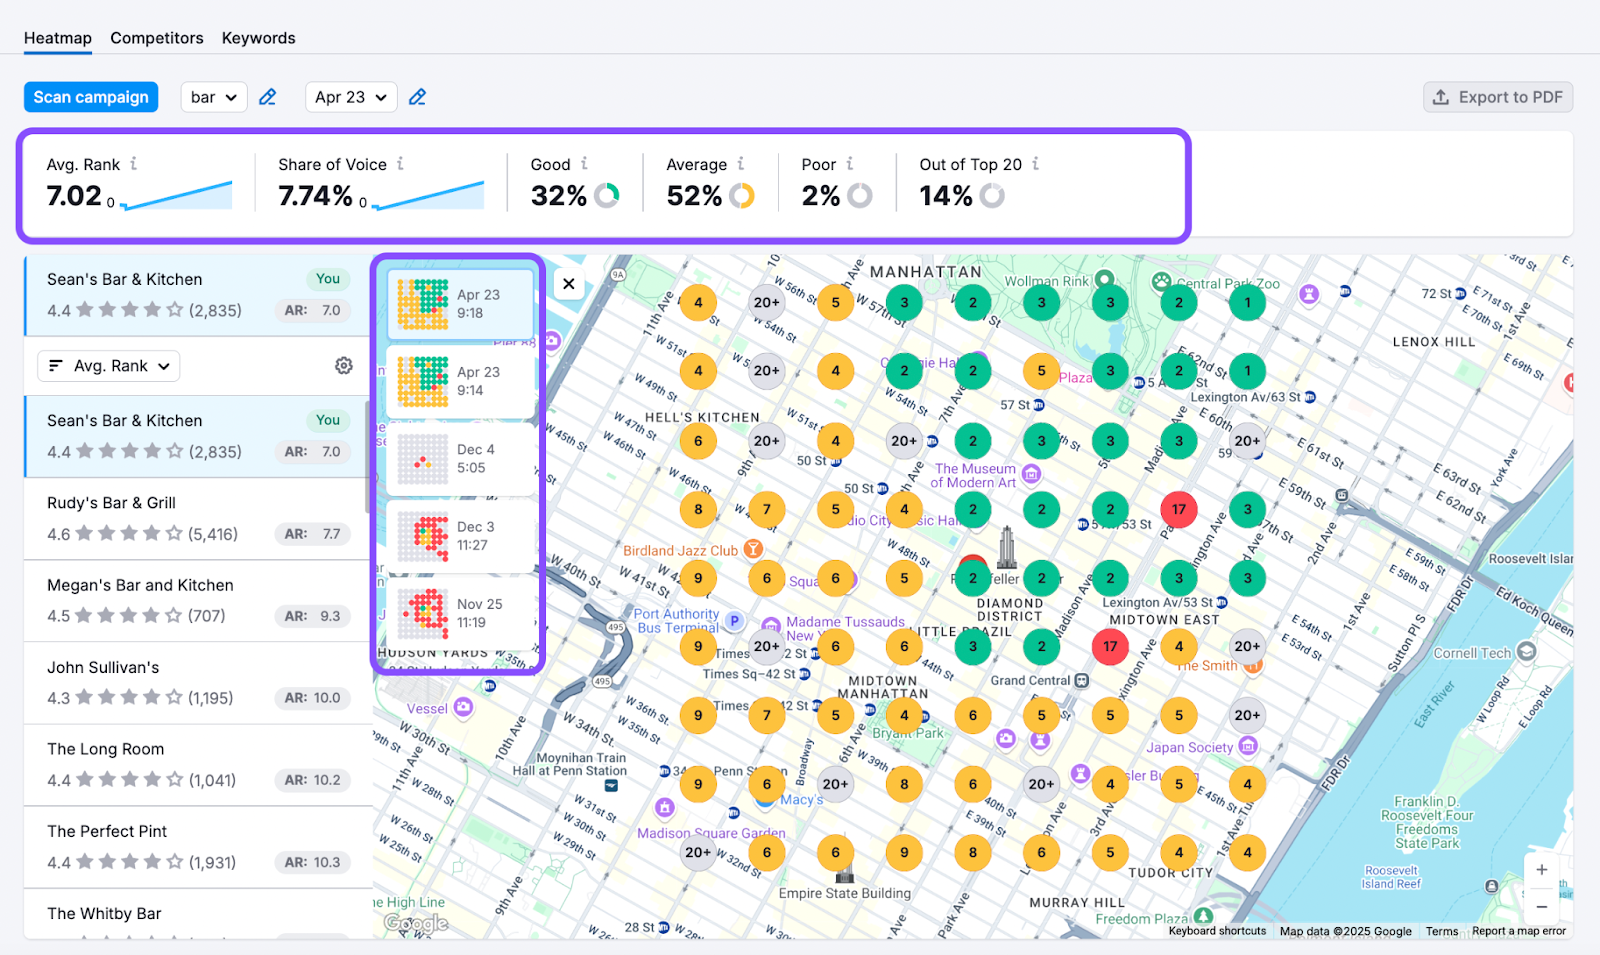Viewport: 1600px width, 955px height.
Task: Click the Avg. Rank info icon
Action: [136, 163]
